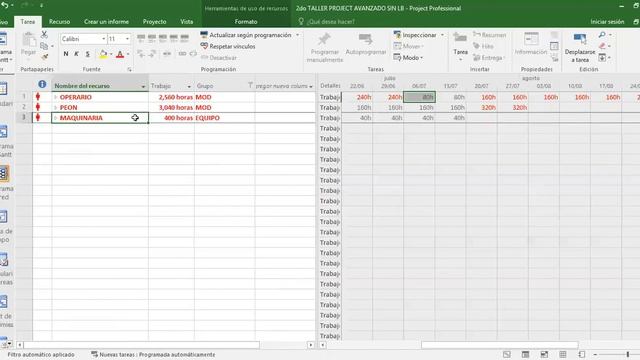Expand the OPERARIO resource row
Screen dimensions: 640x360
pos(56,97)
